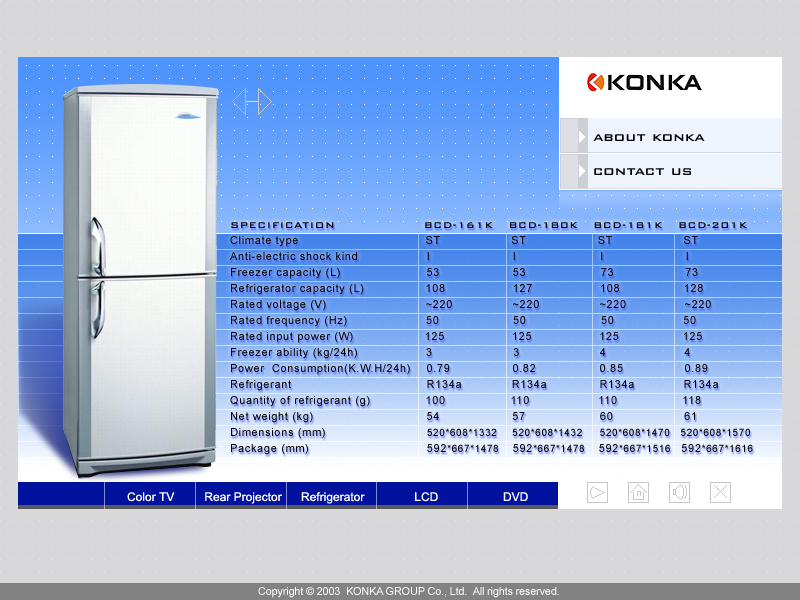Select net weight value 61
This screenshot has width=800, height=600.
tap(690, 416)
